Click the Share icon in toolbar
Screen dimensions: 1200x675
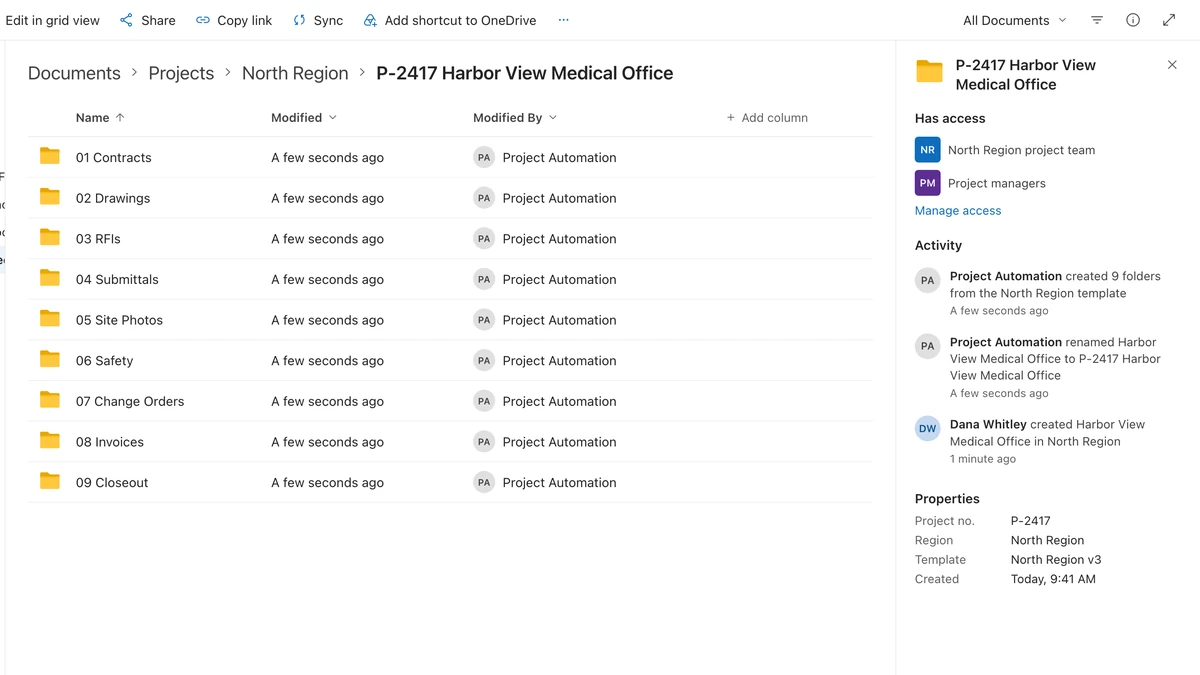click(126, 20)
